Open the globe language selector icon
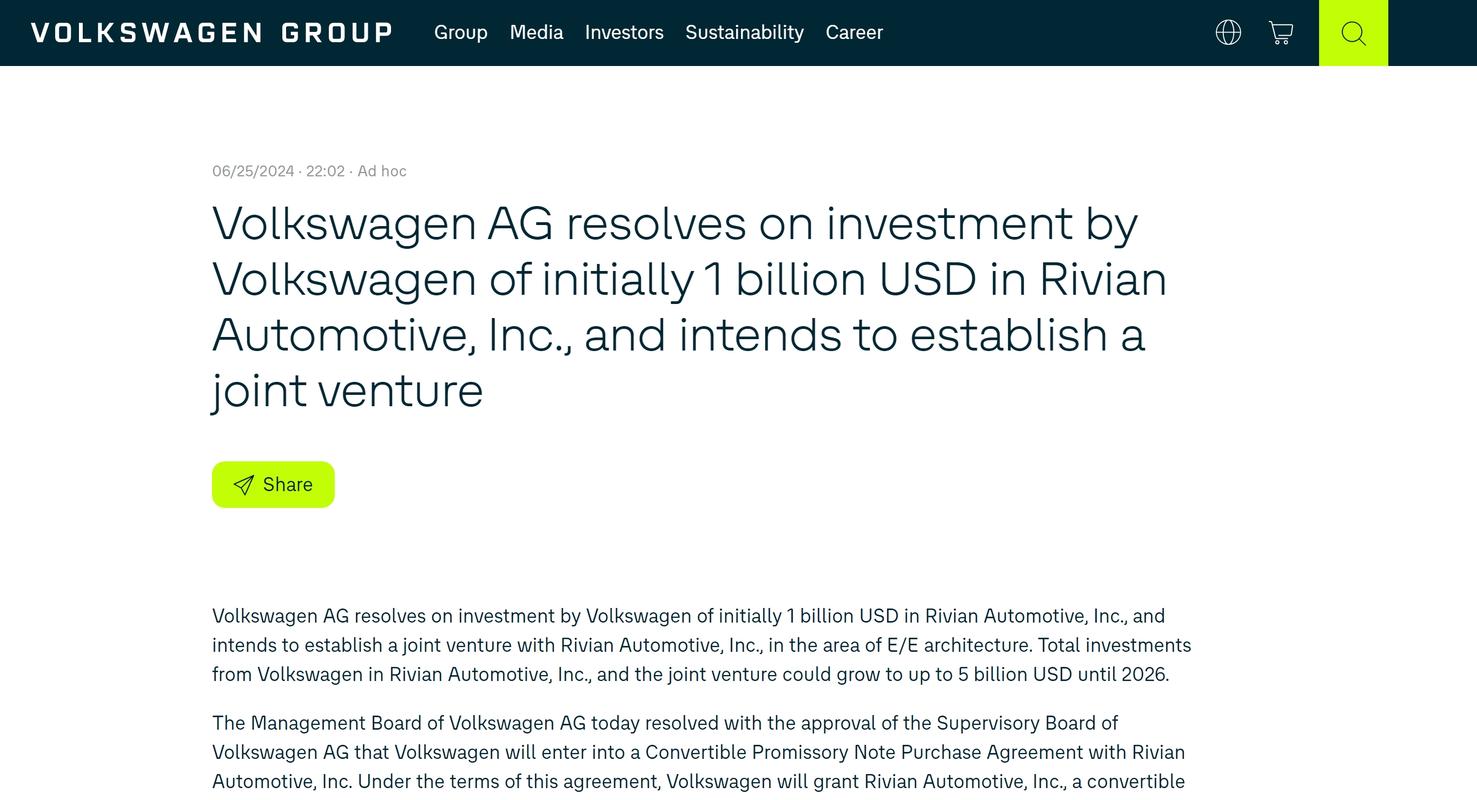Screen dimensions: 1477x800 (x=1228, y=33)
